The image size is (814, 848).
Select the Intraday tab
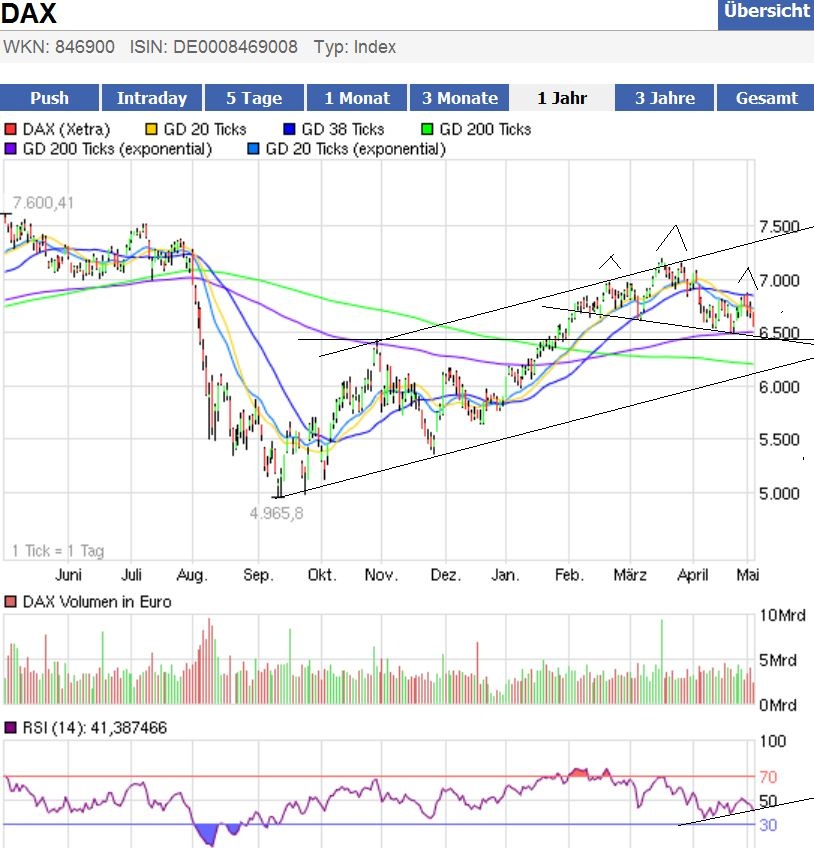click(152, 98)
